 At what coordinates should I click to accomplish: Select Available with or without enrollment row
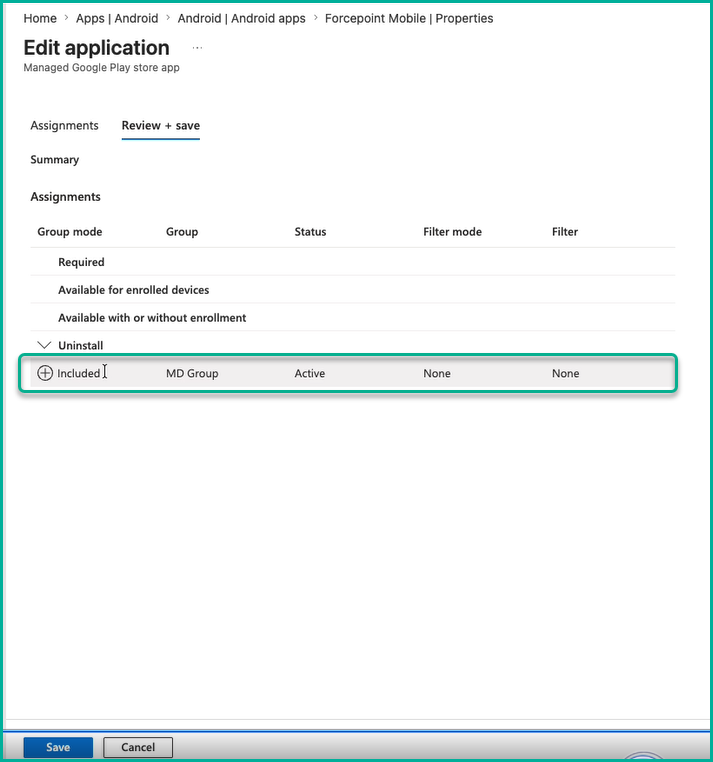click(352, 317)
